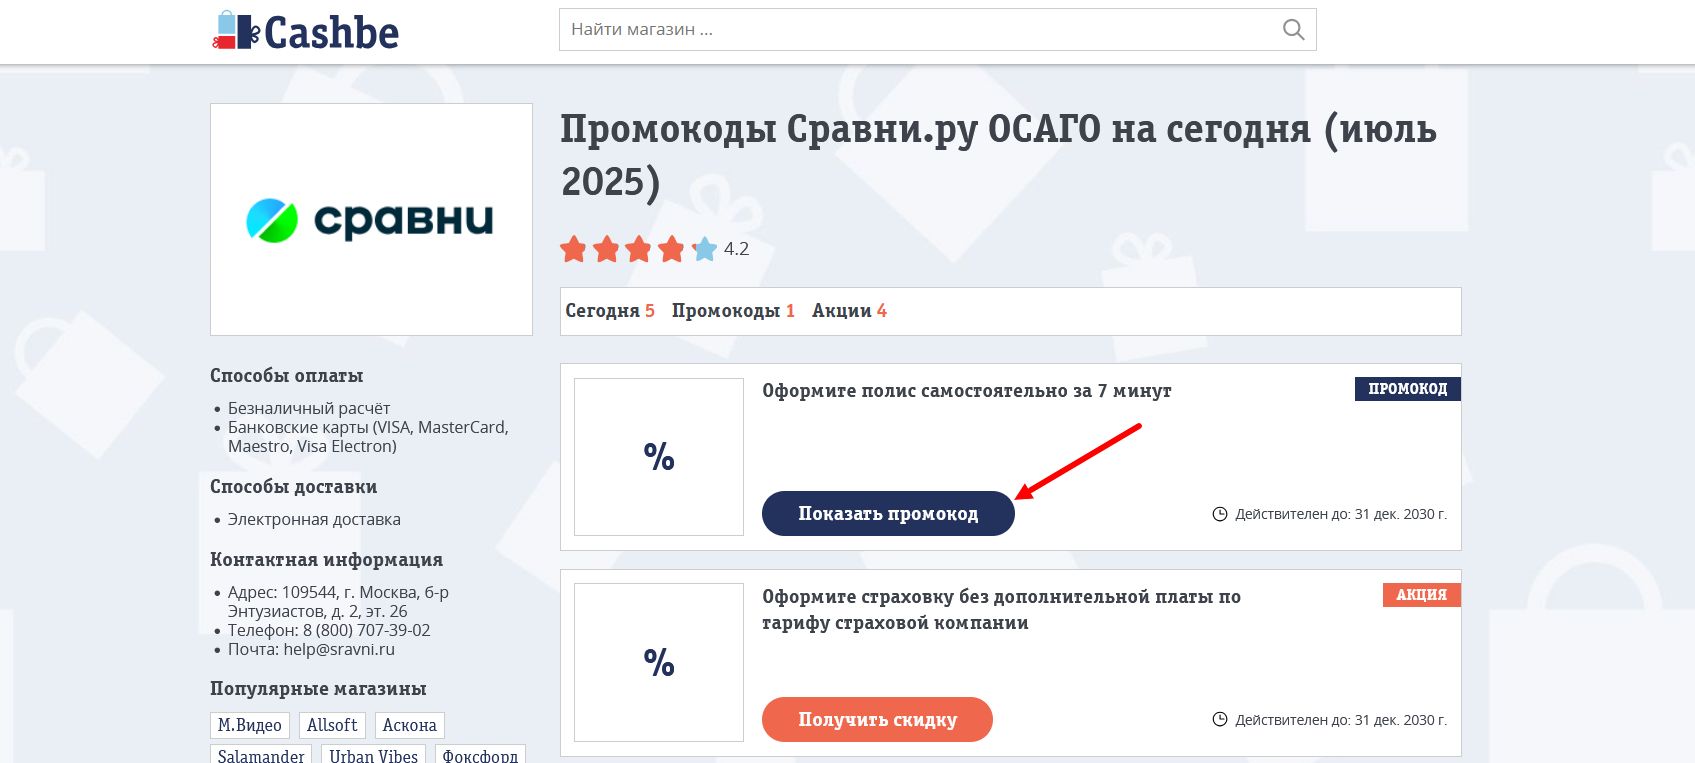Image resolution: width=1695 pixels, height=763 pixels.
Task: Click the 'ПРОМОКОД' badge label
Action: click(x=1408, y=389)
